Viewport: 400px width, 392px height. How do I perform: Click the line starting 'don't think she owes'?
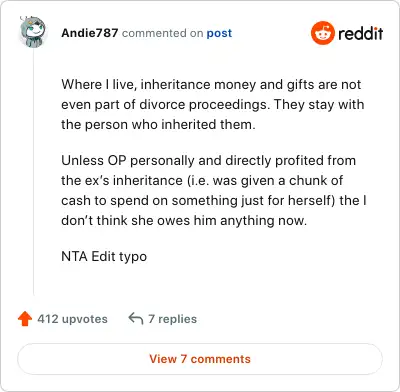coord(184,221)
